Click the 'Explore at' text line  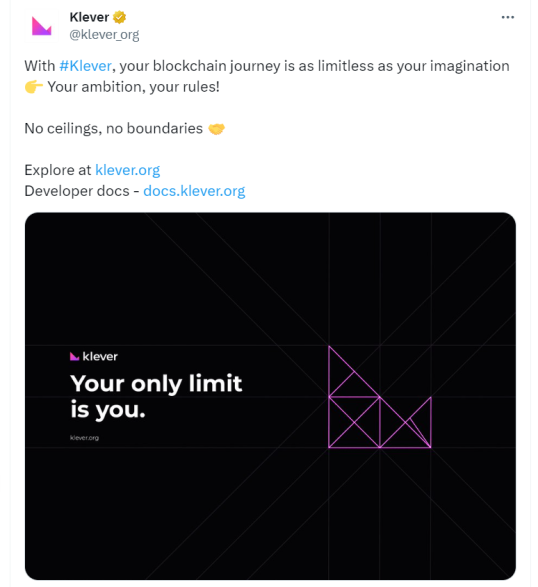click(x=58, y=170)
